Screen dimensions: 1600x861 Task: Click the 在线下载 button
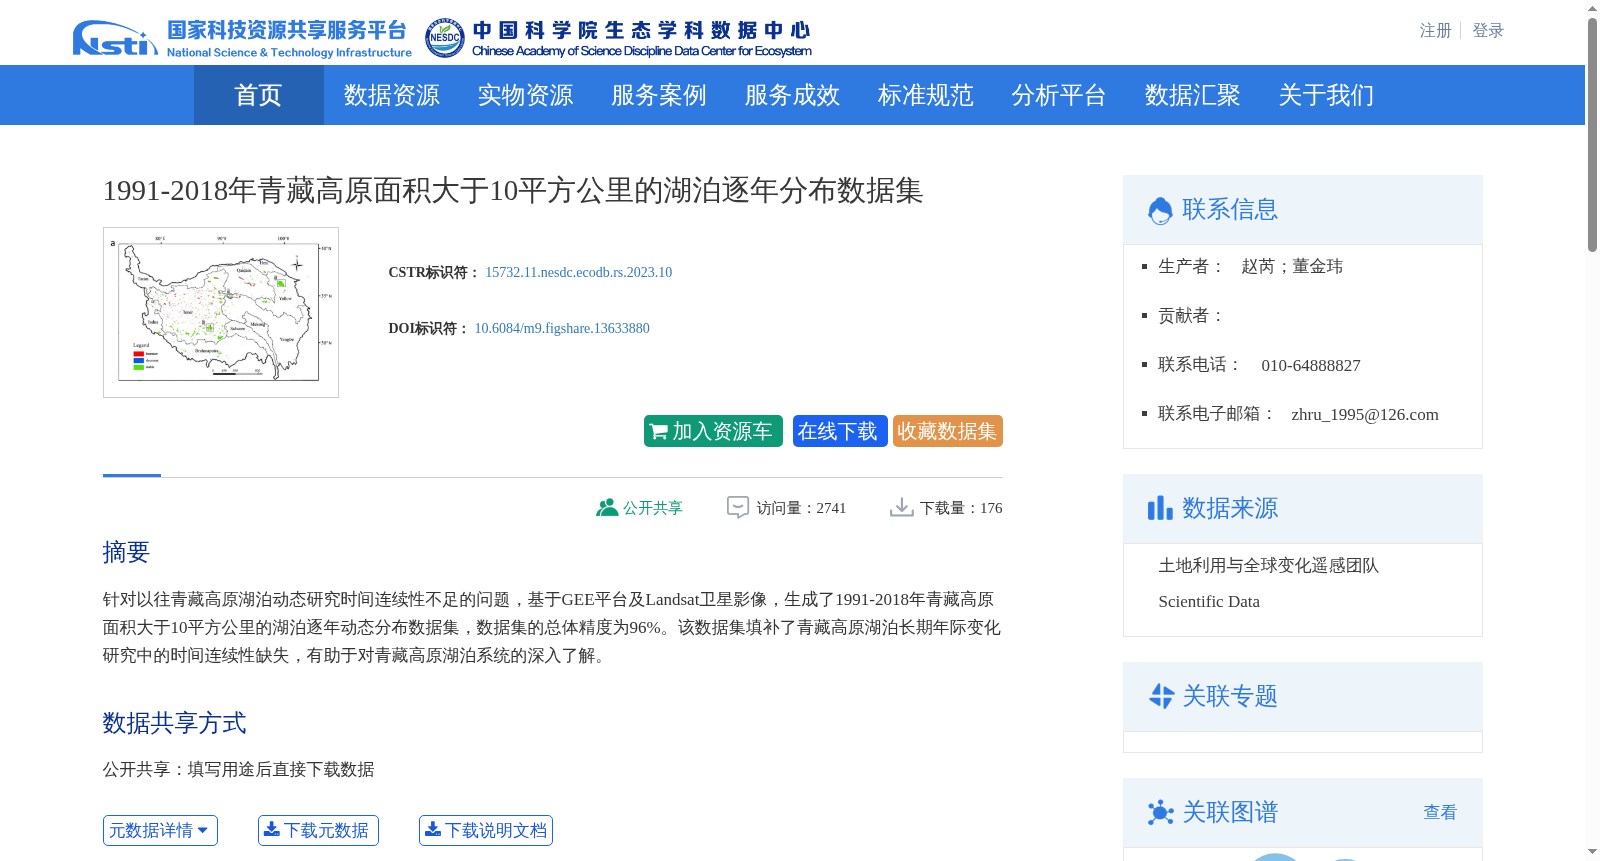[x=840, y=431]
